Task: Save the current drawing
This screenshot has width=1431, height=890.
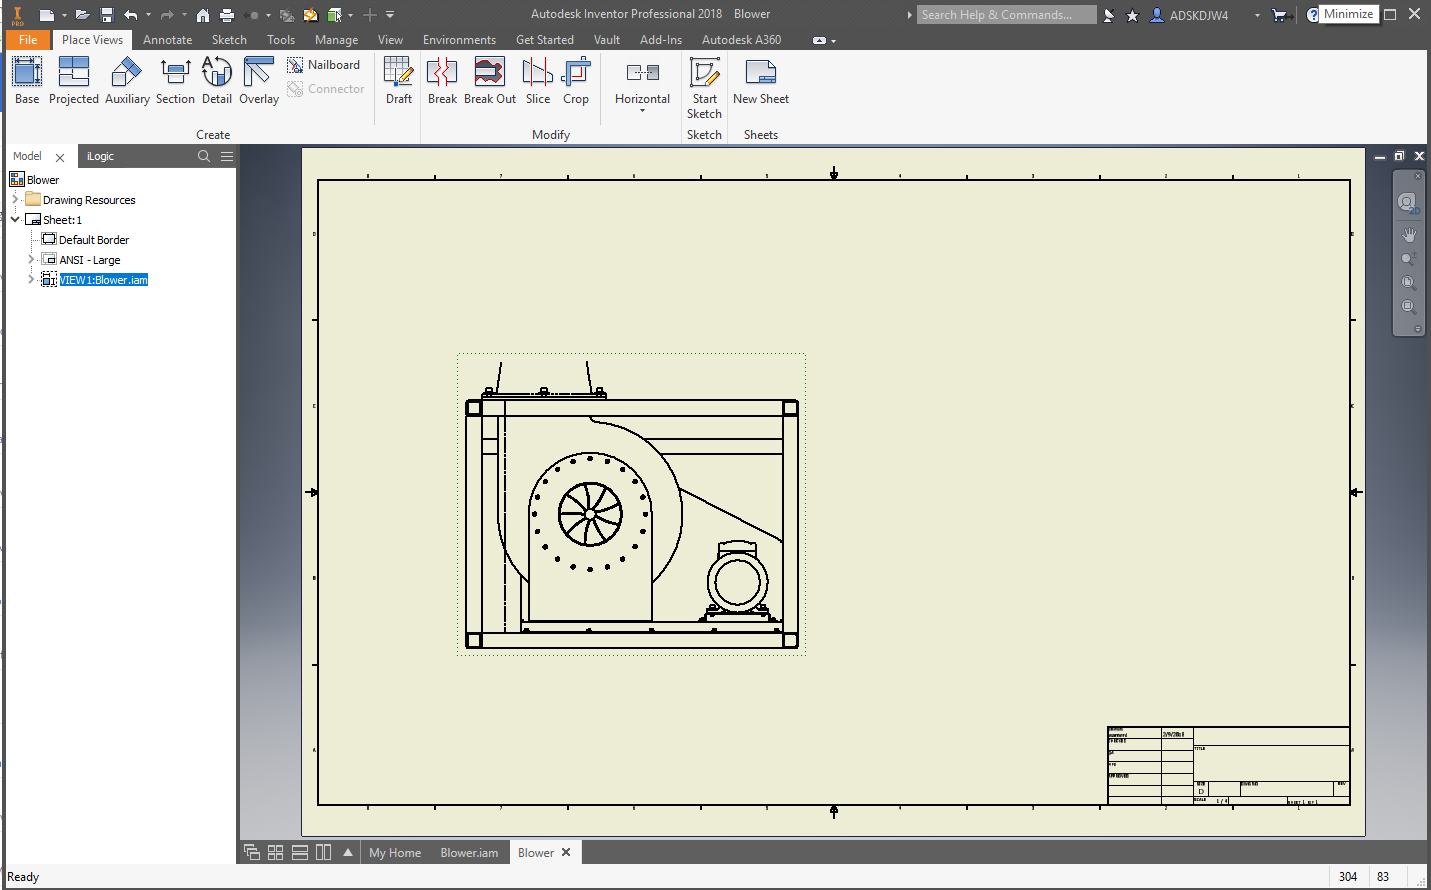Action: pyautogui.click(x=106, y=14)
